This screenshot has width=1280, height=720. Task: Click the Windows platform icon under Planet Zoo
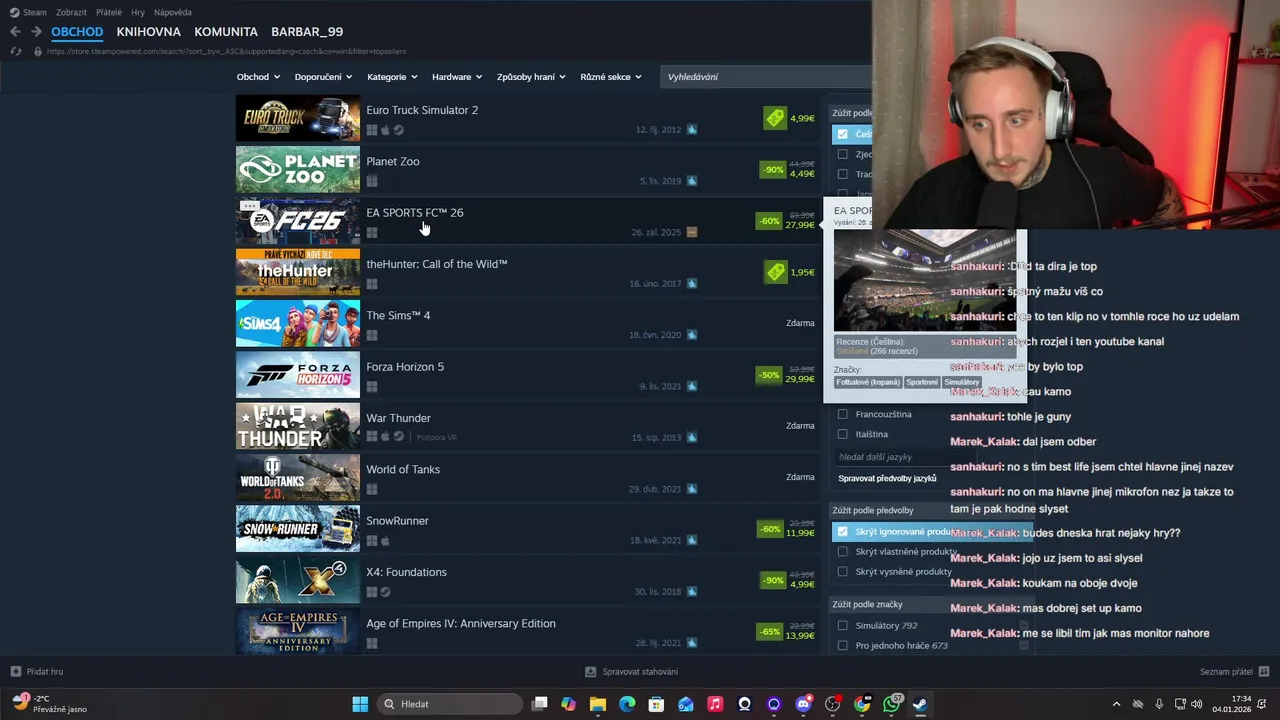[372, 181]
